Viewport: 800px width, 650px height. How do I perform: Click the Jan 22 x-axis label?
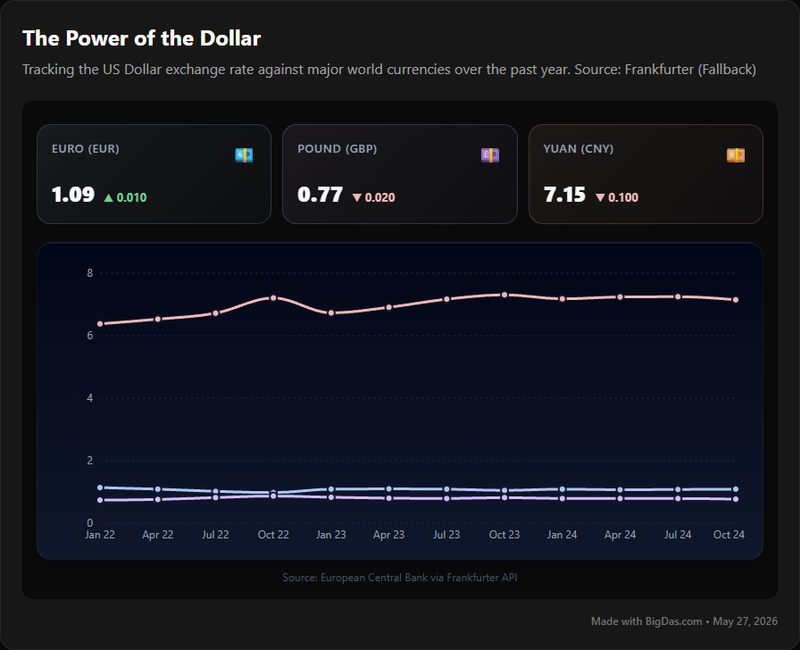[100, 535]
